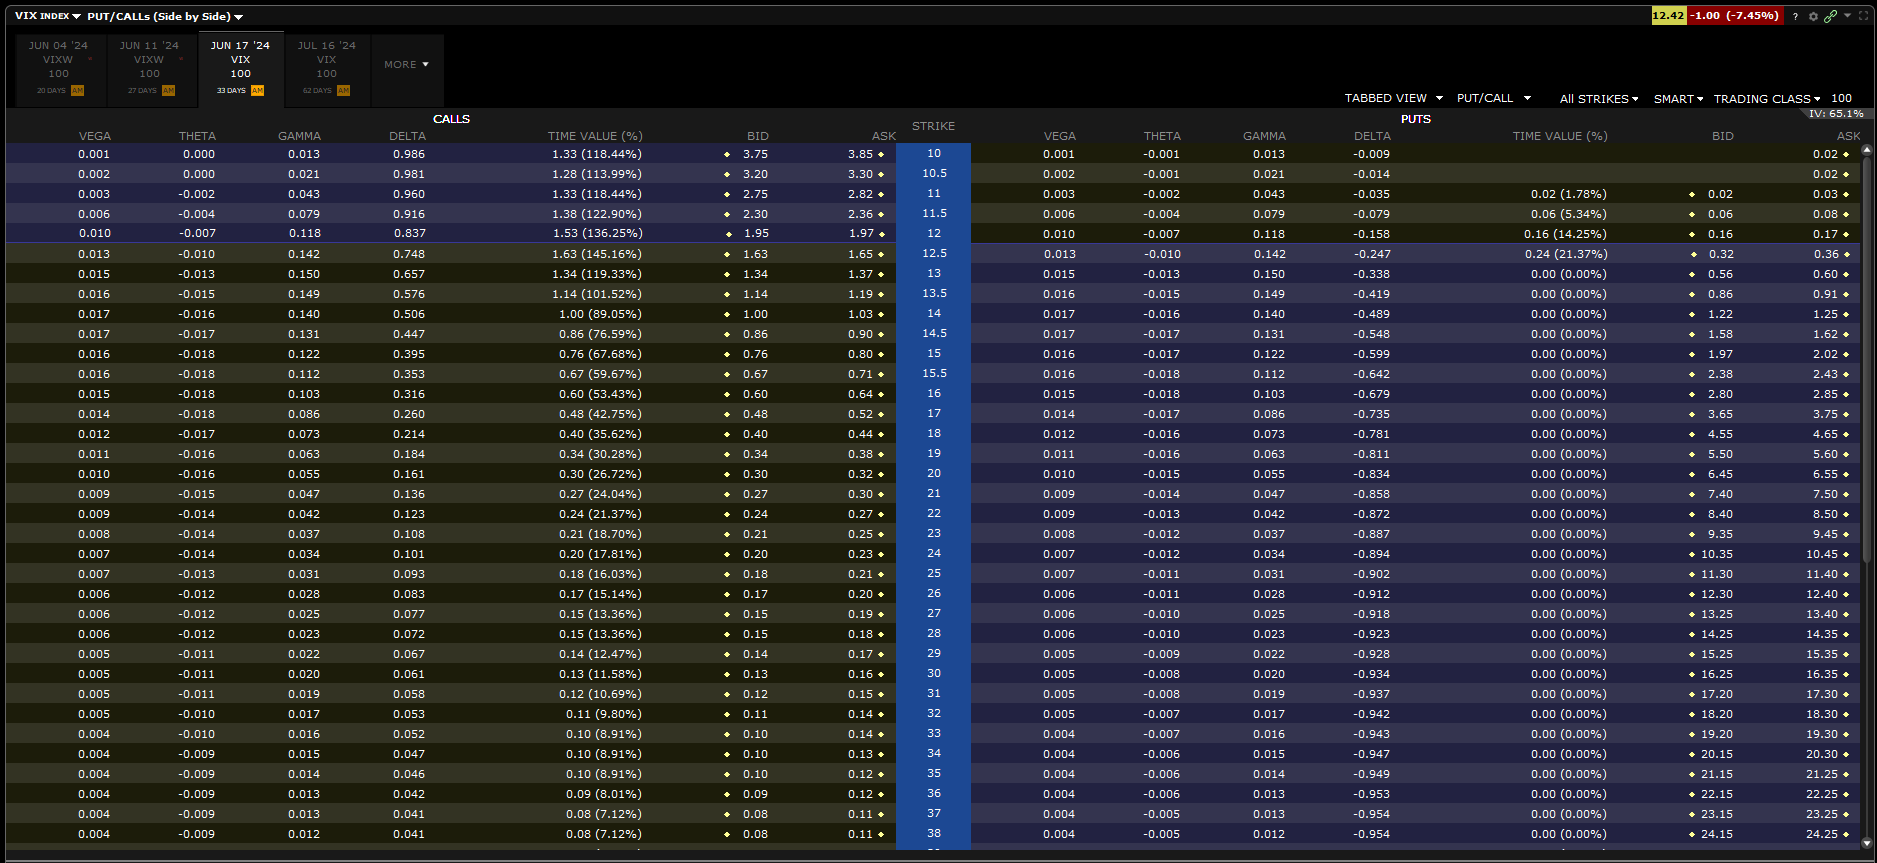Click the green chain link icon
This screenshot has height=863, width=1877.
pos(1830,16)
